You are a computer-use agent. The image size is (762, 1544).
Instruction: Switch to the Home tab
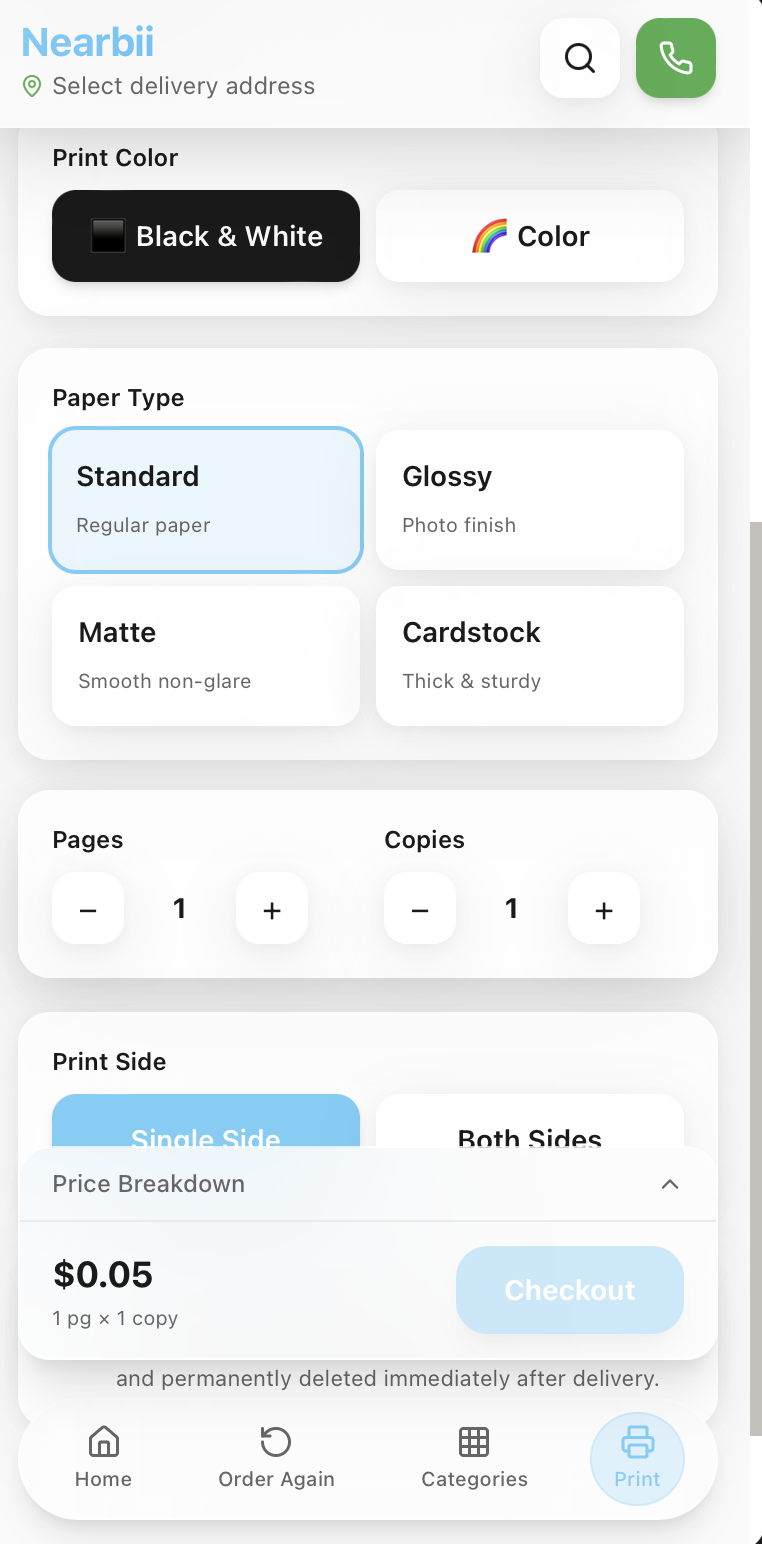tap(103, 1442)
